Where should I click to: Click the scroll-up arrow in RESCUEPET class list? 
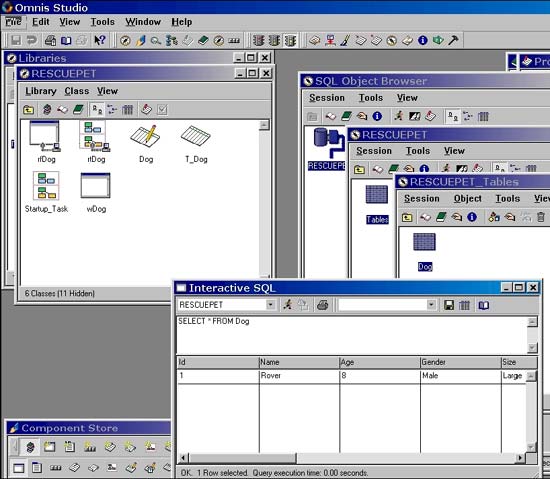tap(264, 125)
